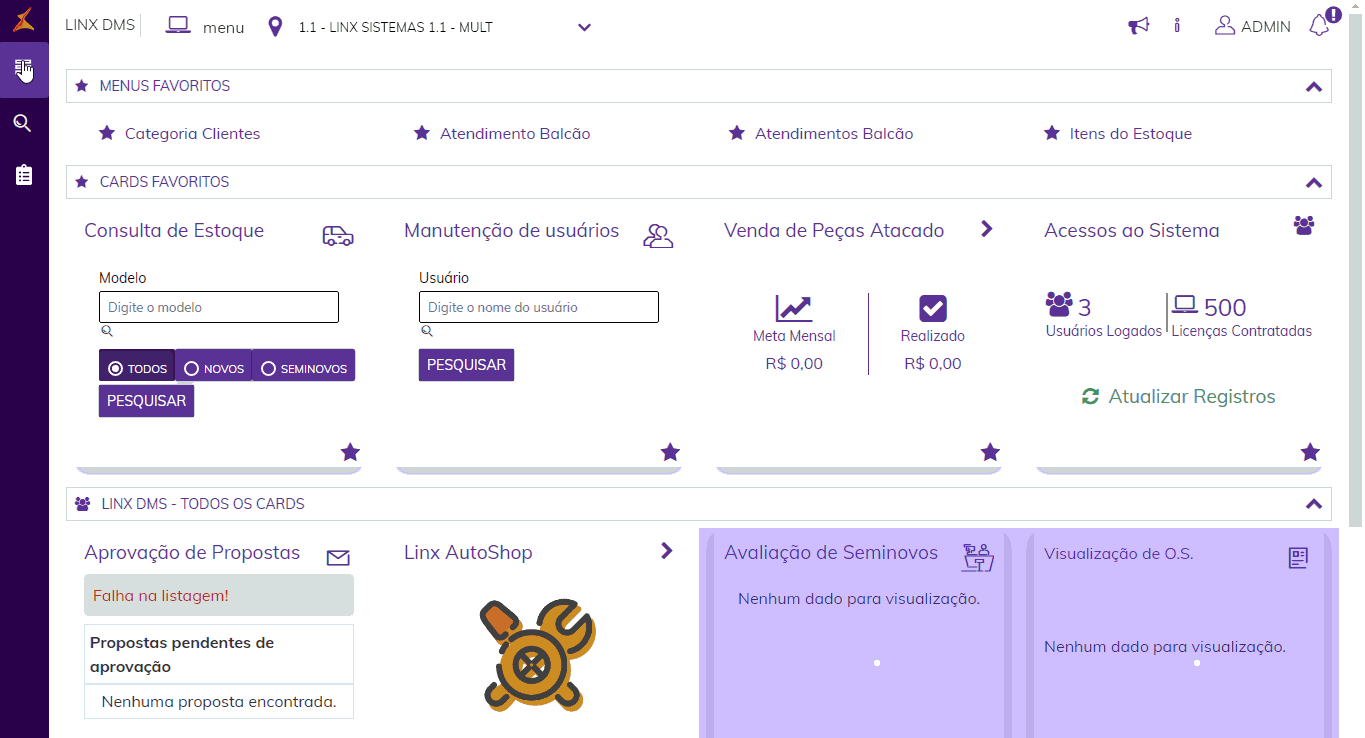Open the announcements megaphone icon
Image resolution: width=1365 pixels, height=738 pixels.
1139,26
